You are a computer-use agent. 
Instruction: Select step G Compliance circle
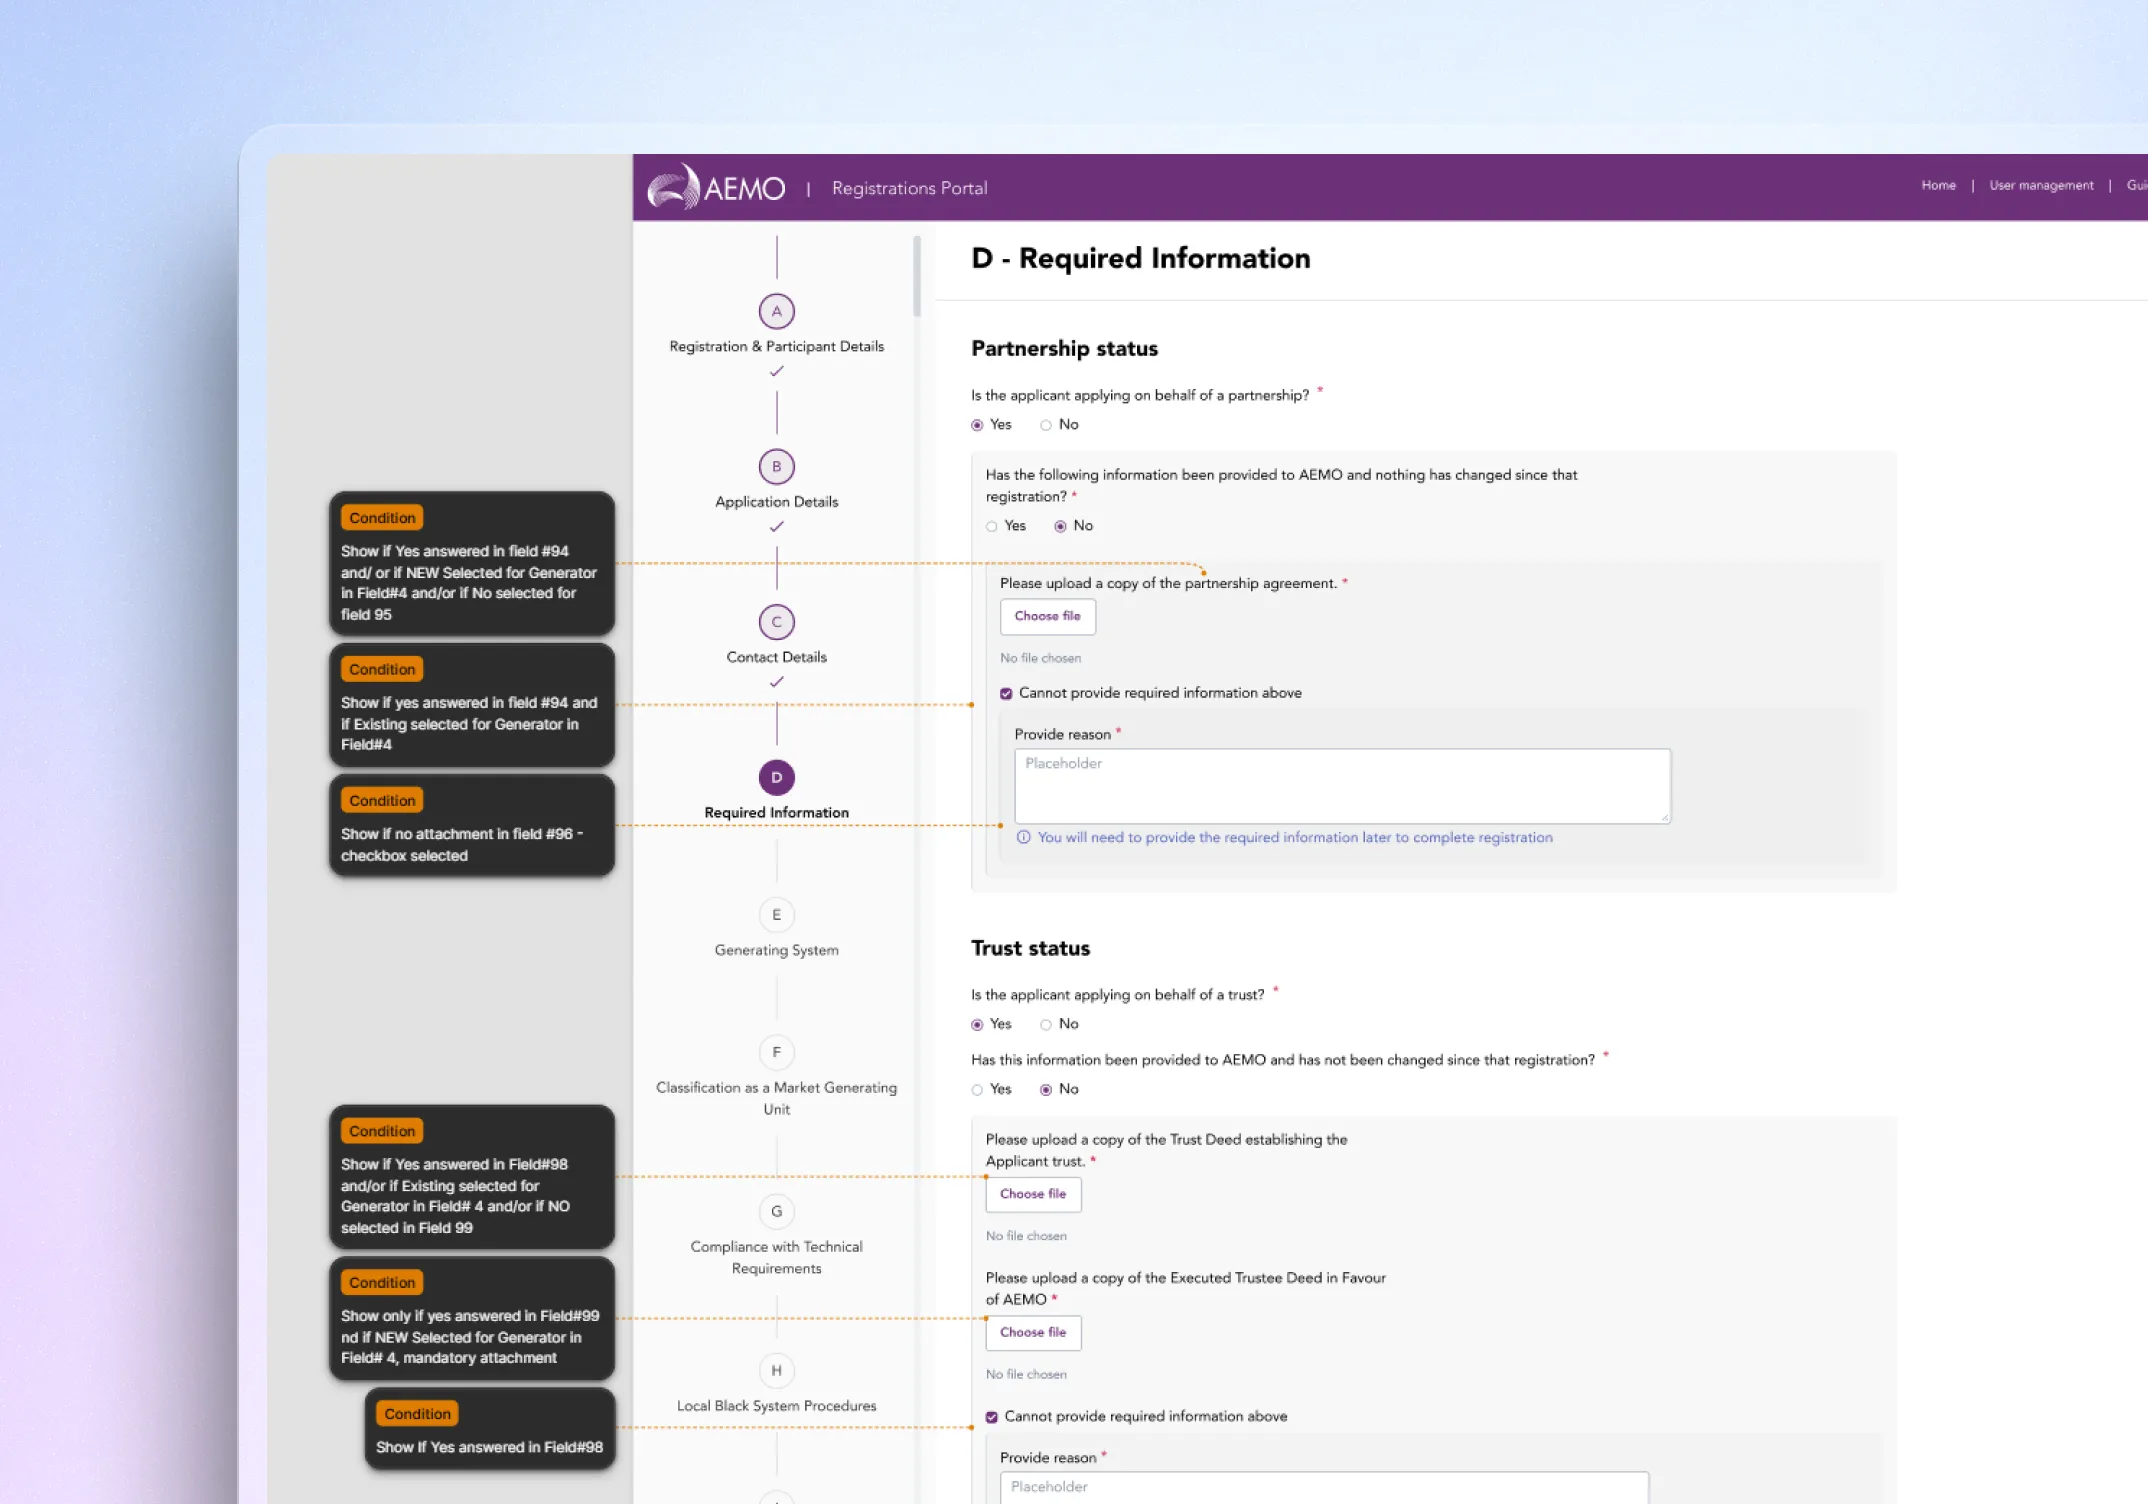click(776, 1211)
